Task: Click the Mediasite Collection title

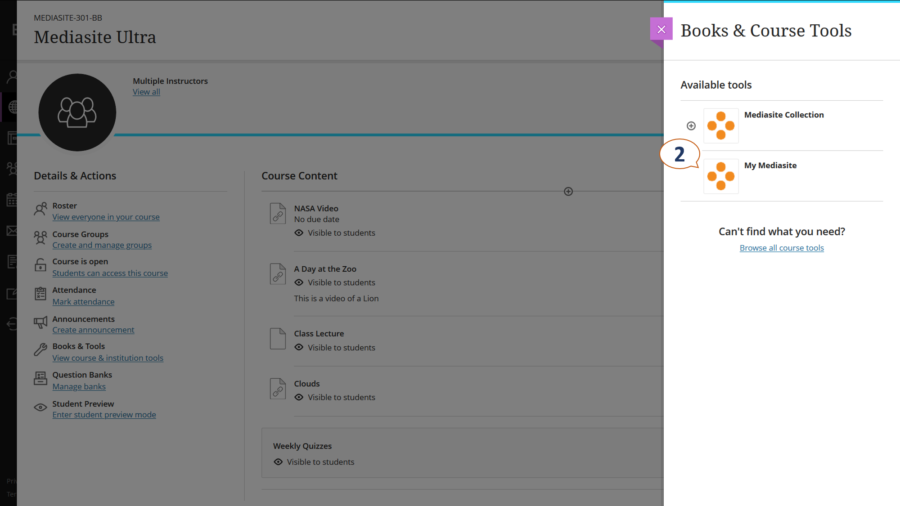Action: pyautogui.click(x=783, y=115)
